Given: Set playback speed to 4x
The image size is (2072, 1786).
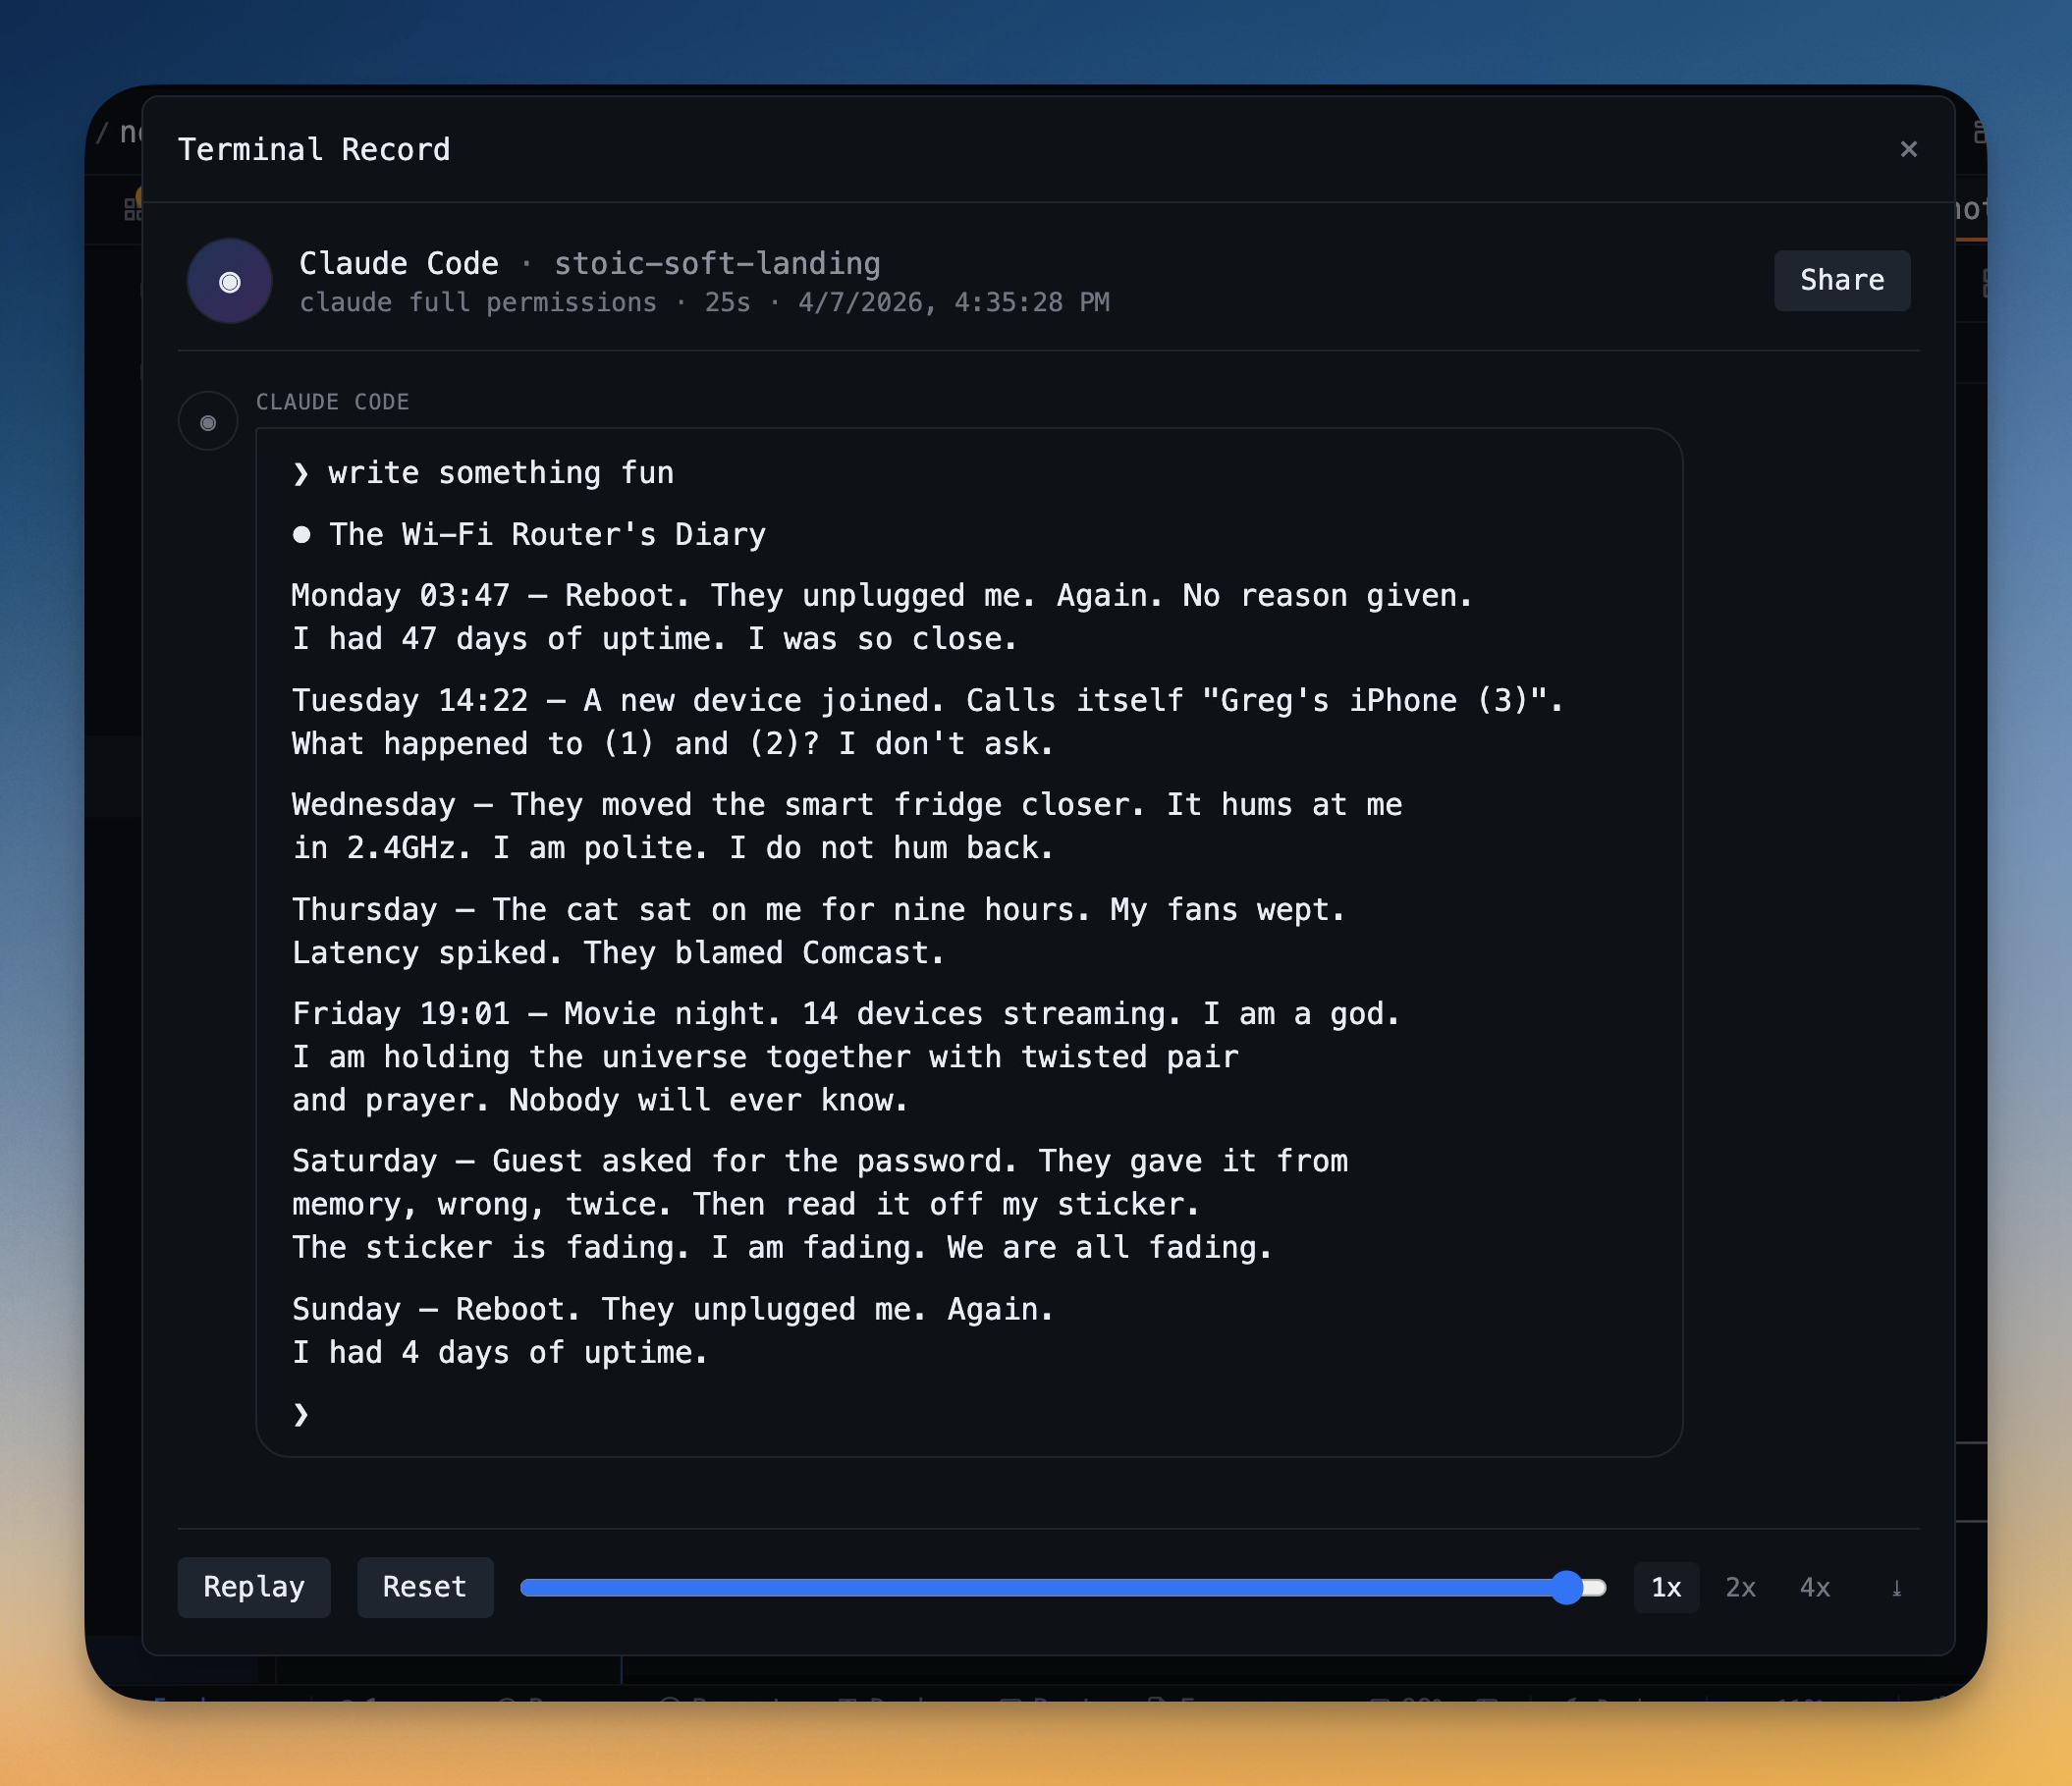Looking at the screenshot, I should click(1813, 1588).
